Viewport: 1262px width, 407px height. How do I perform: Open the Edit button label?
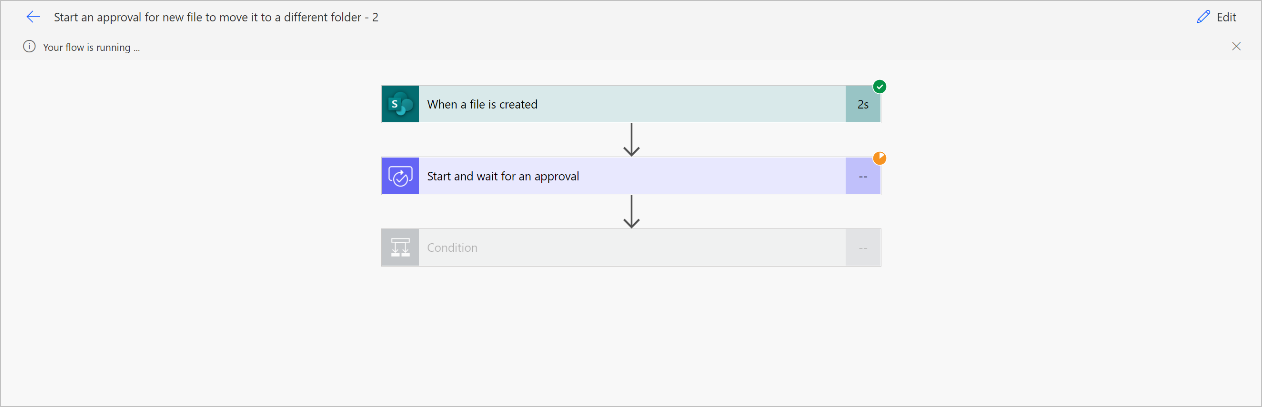pyautogui.click(x=1226, y=17)
